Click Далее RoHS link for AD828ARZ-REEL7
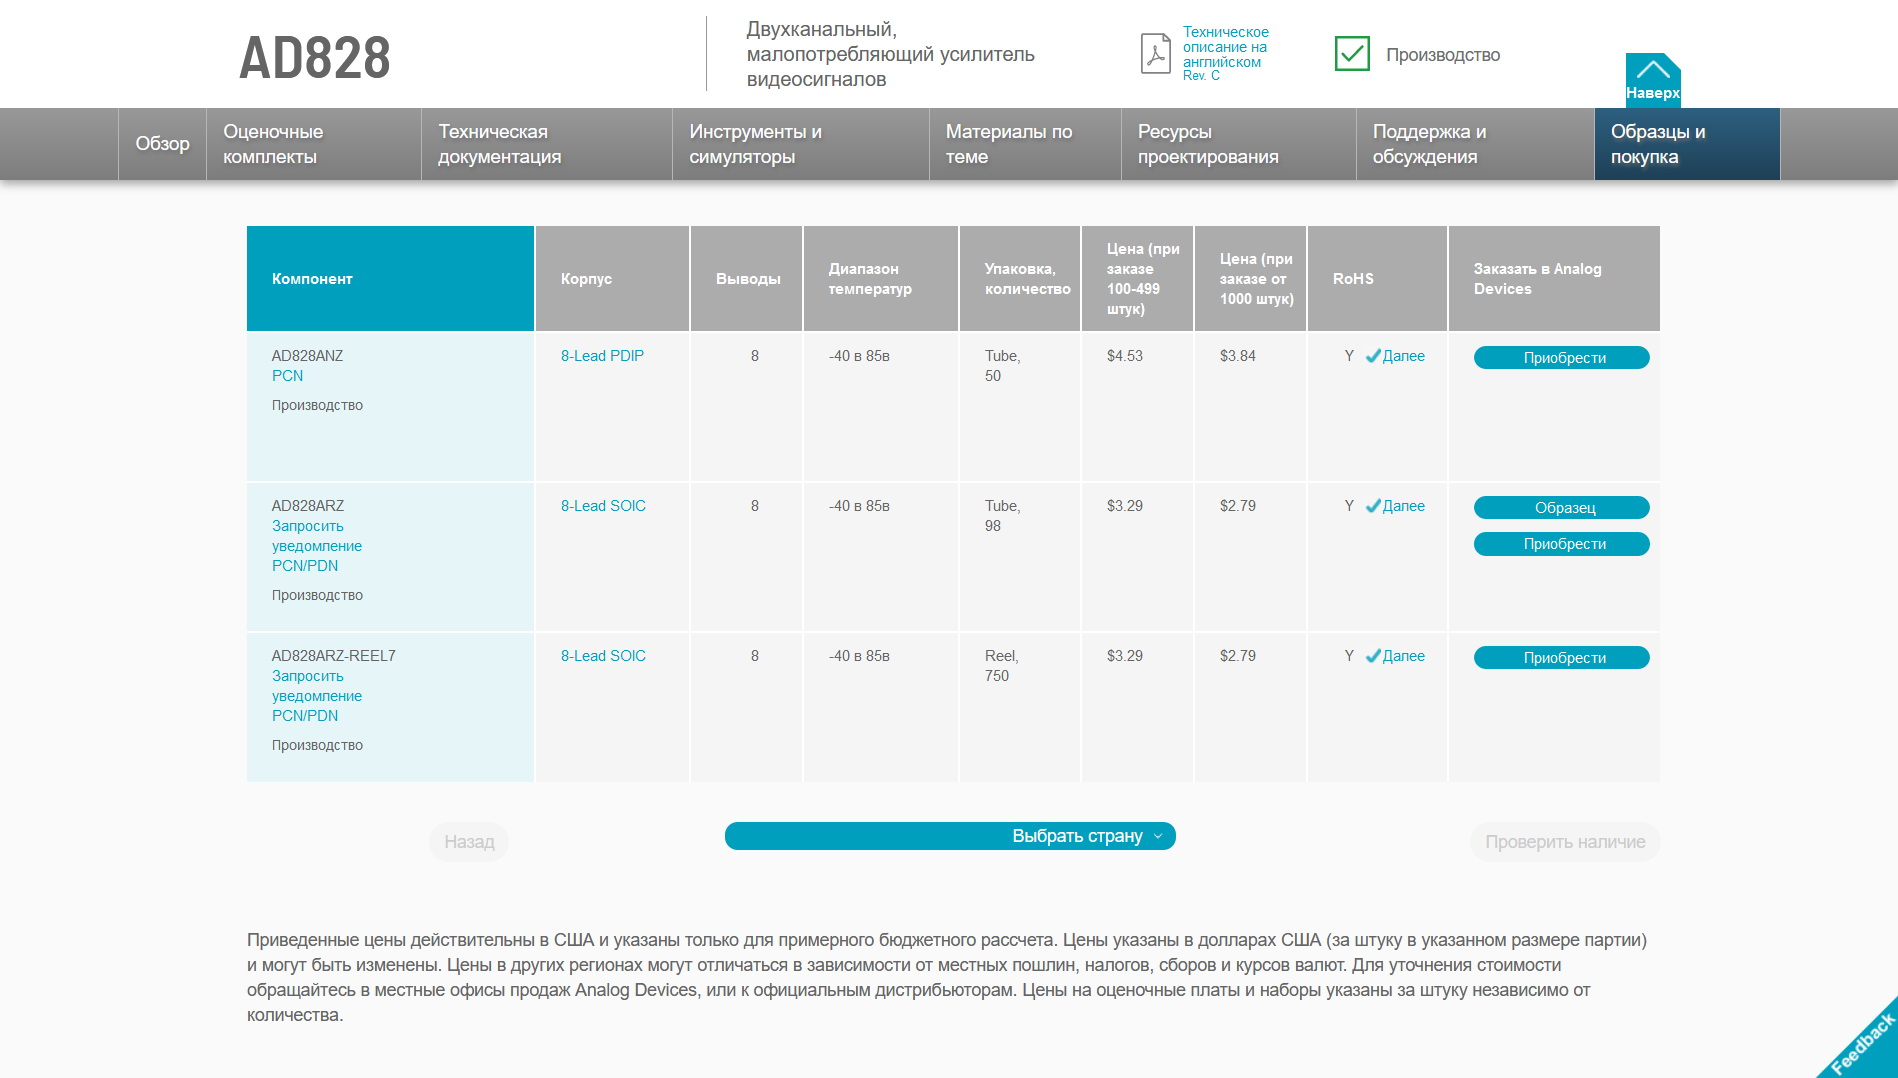This screenshot has width=1898, height=1078. (1404, 656)
